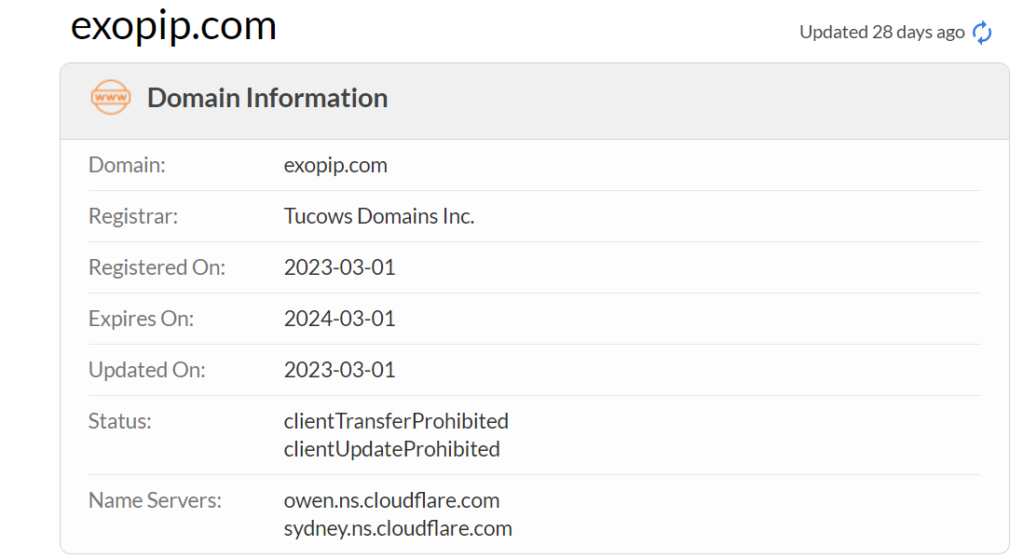Screen dimensions: 1024x559
Task: Click the Status label
Action: click(x=120, y=421)
